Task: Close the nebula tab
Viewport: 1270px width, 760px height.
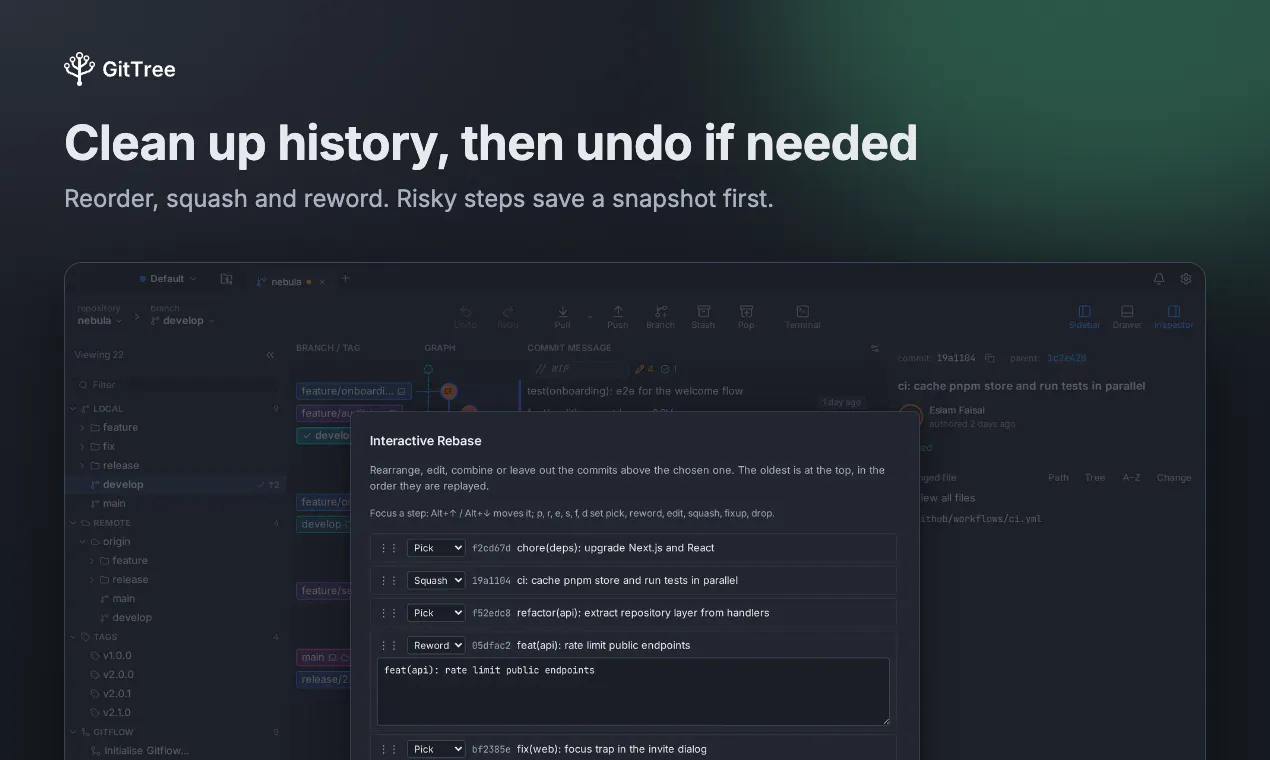Action: [321, 282]
